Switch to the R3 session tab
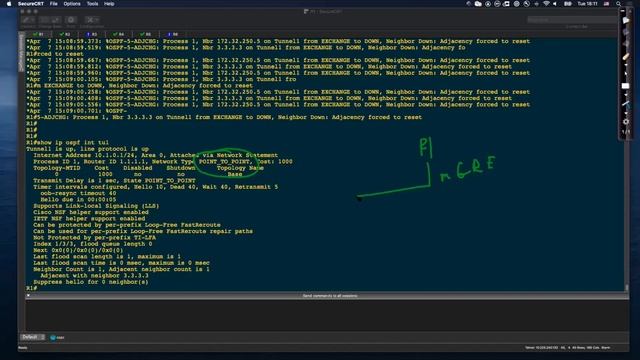This screenshot has height=360, width=640. (x=92, y=34)
